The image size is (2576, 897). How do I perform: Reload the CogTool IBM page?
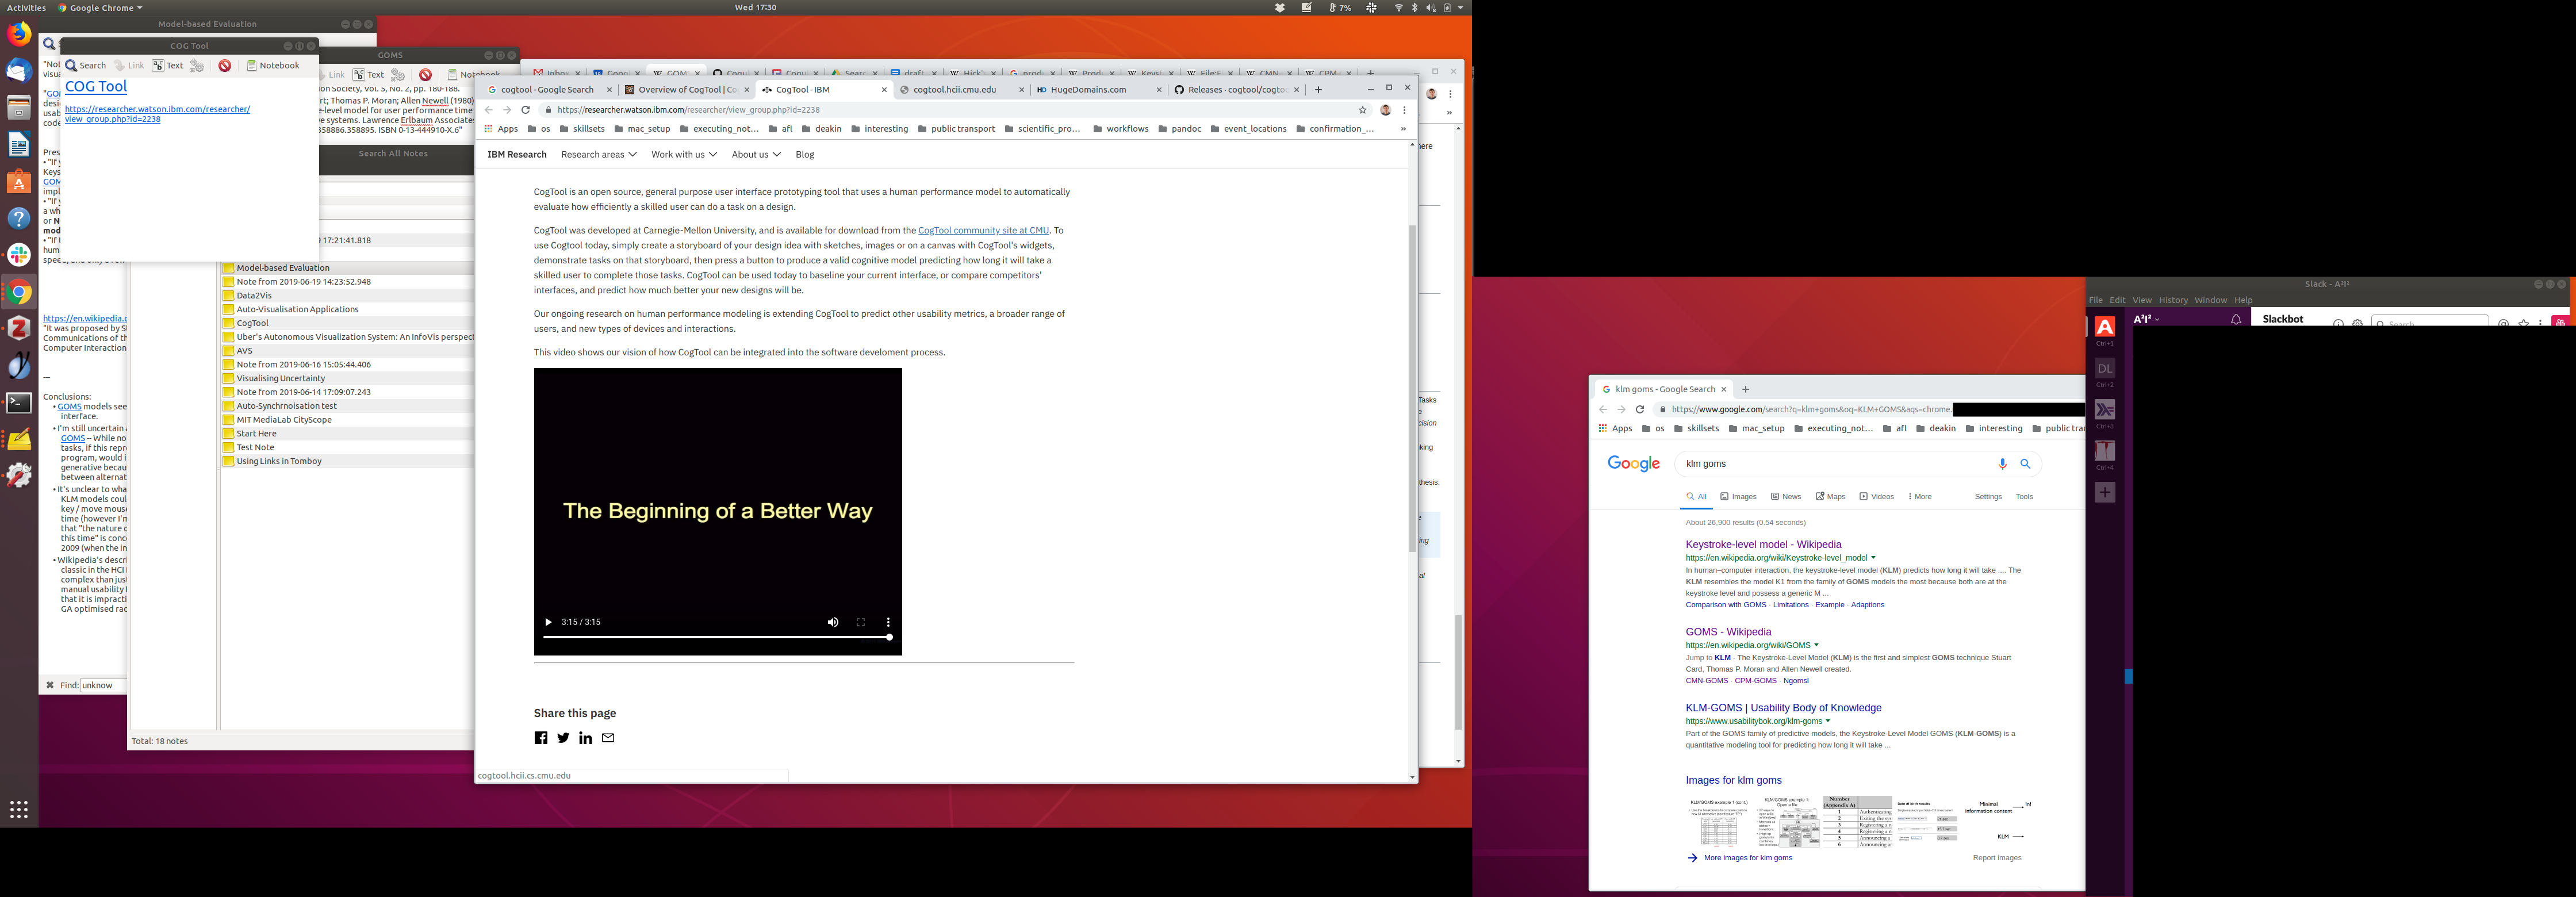(525, 110)
